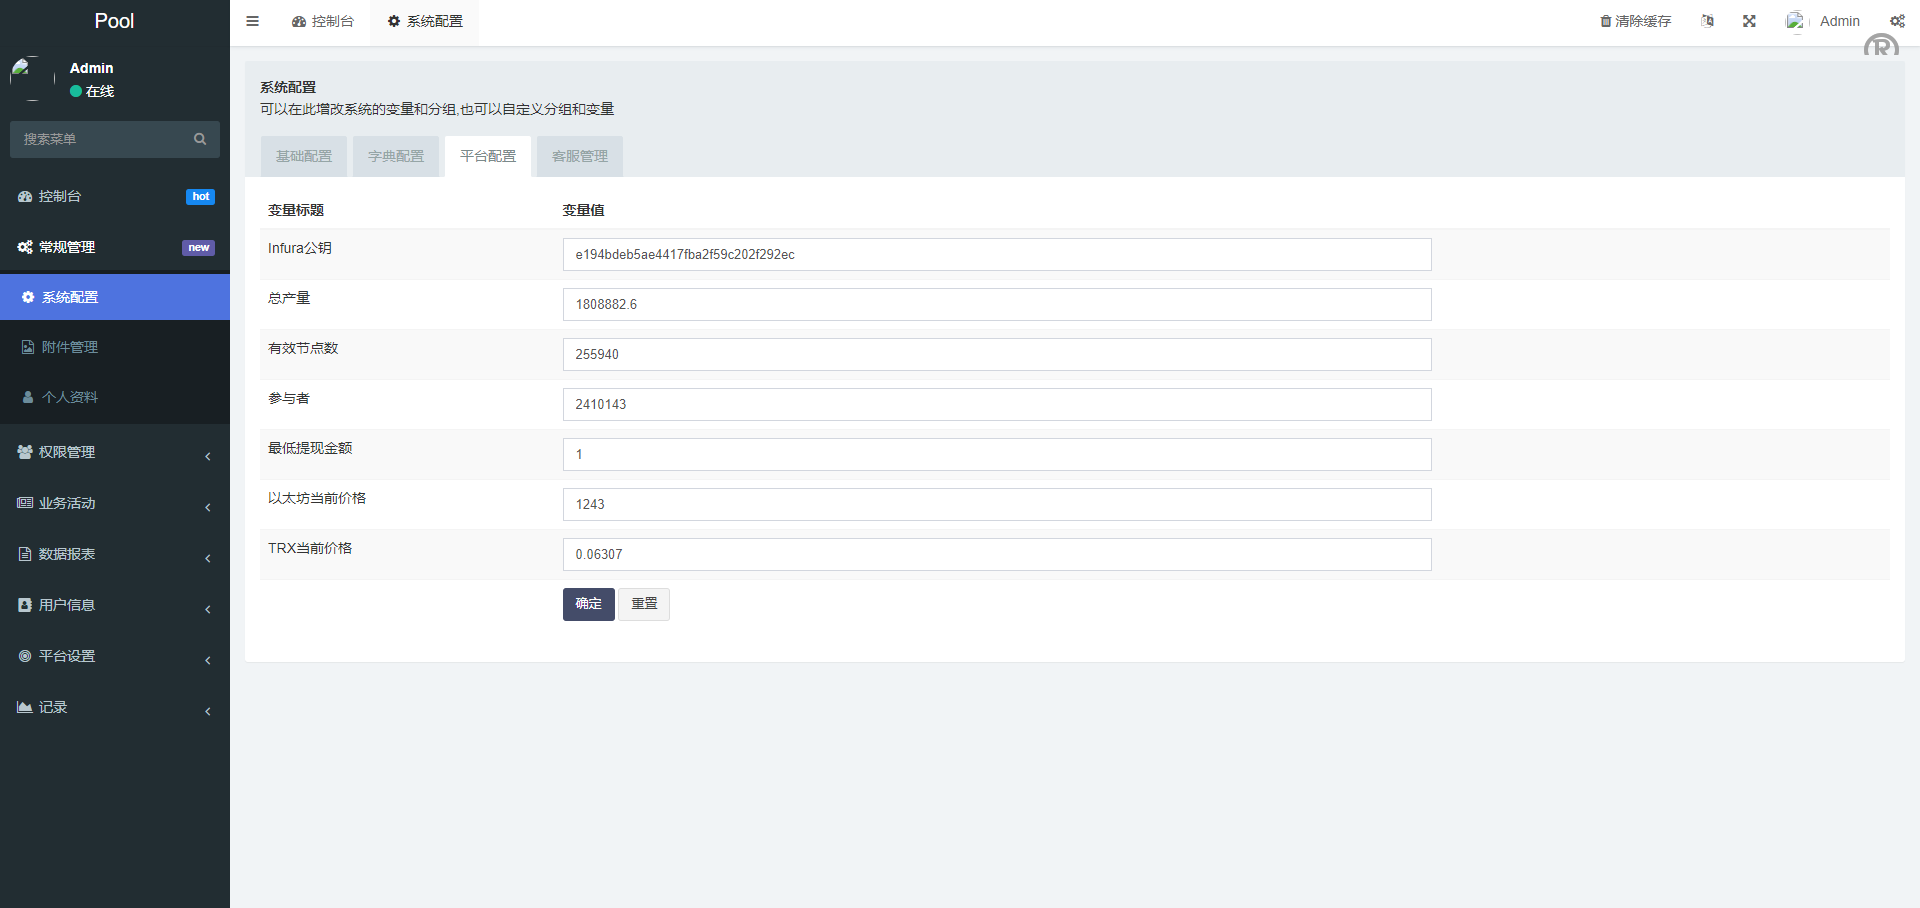Click the Infura公钥 input field
This screenshot has width=1920, height=908.
tap(996, 254)
